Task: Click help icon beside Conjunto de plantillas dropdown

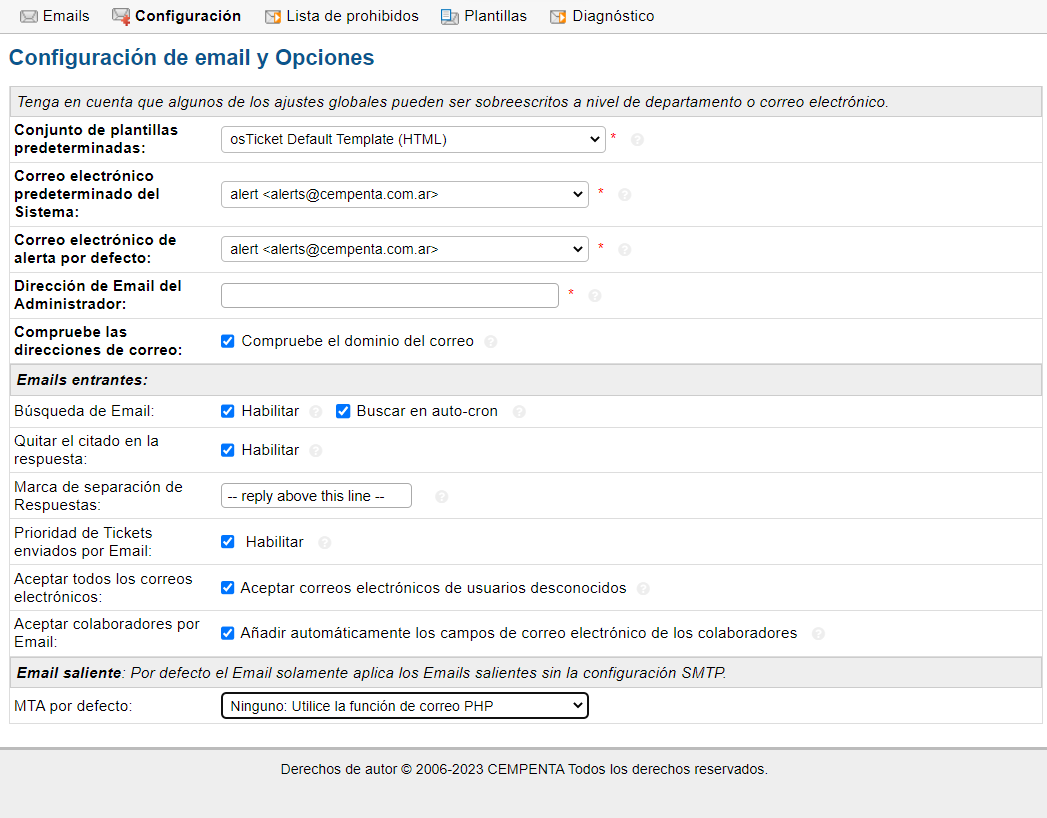Action: click(637, 140)
